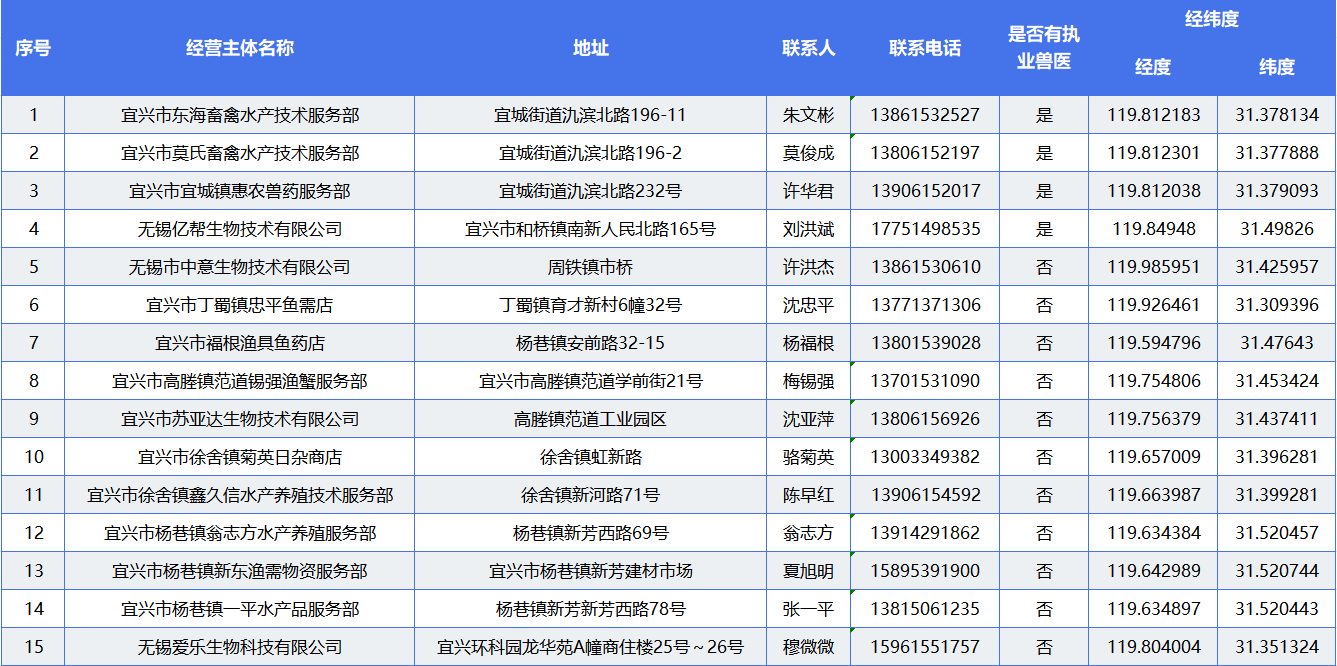
Task: Select cell 宜兴市徐舍镇菊英日杂商店
Action: (x=240, y=457)
